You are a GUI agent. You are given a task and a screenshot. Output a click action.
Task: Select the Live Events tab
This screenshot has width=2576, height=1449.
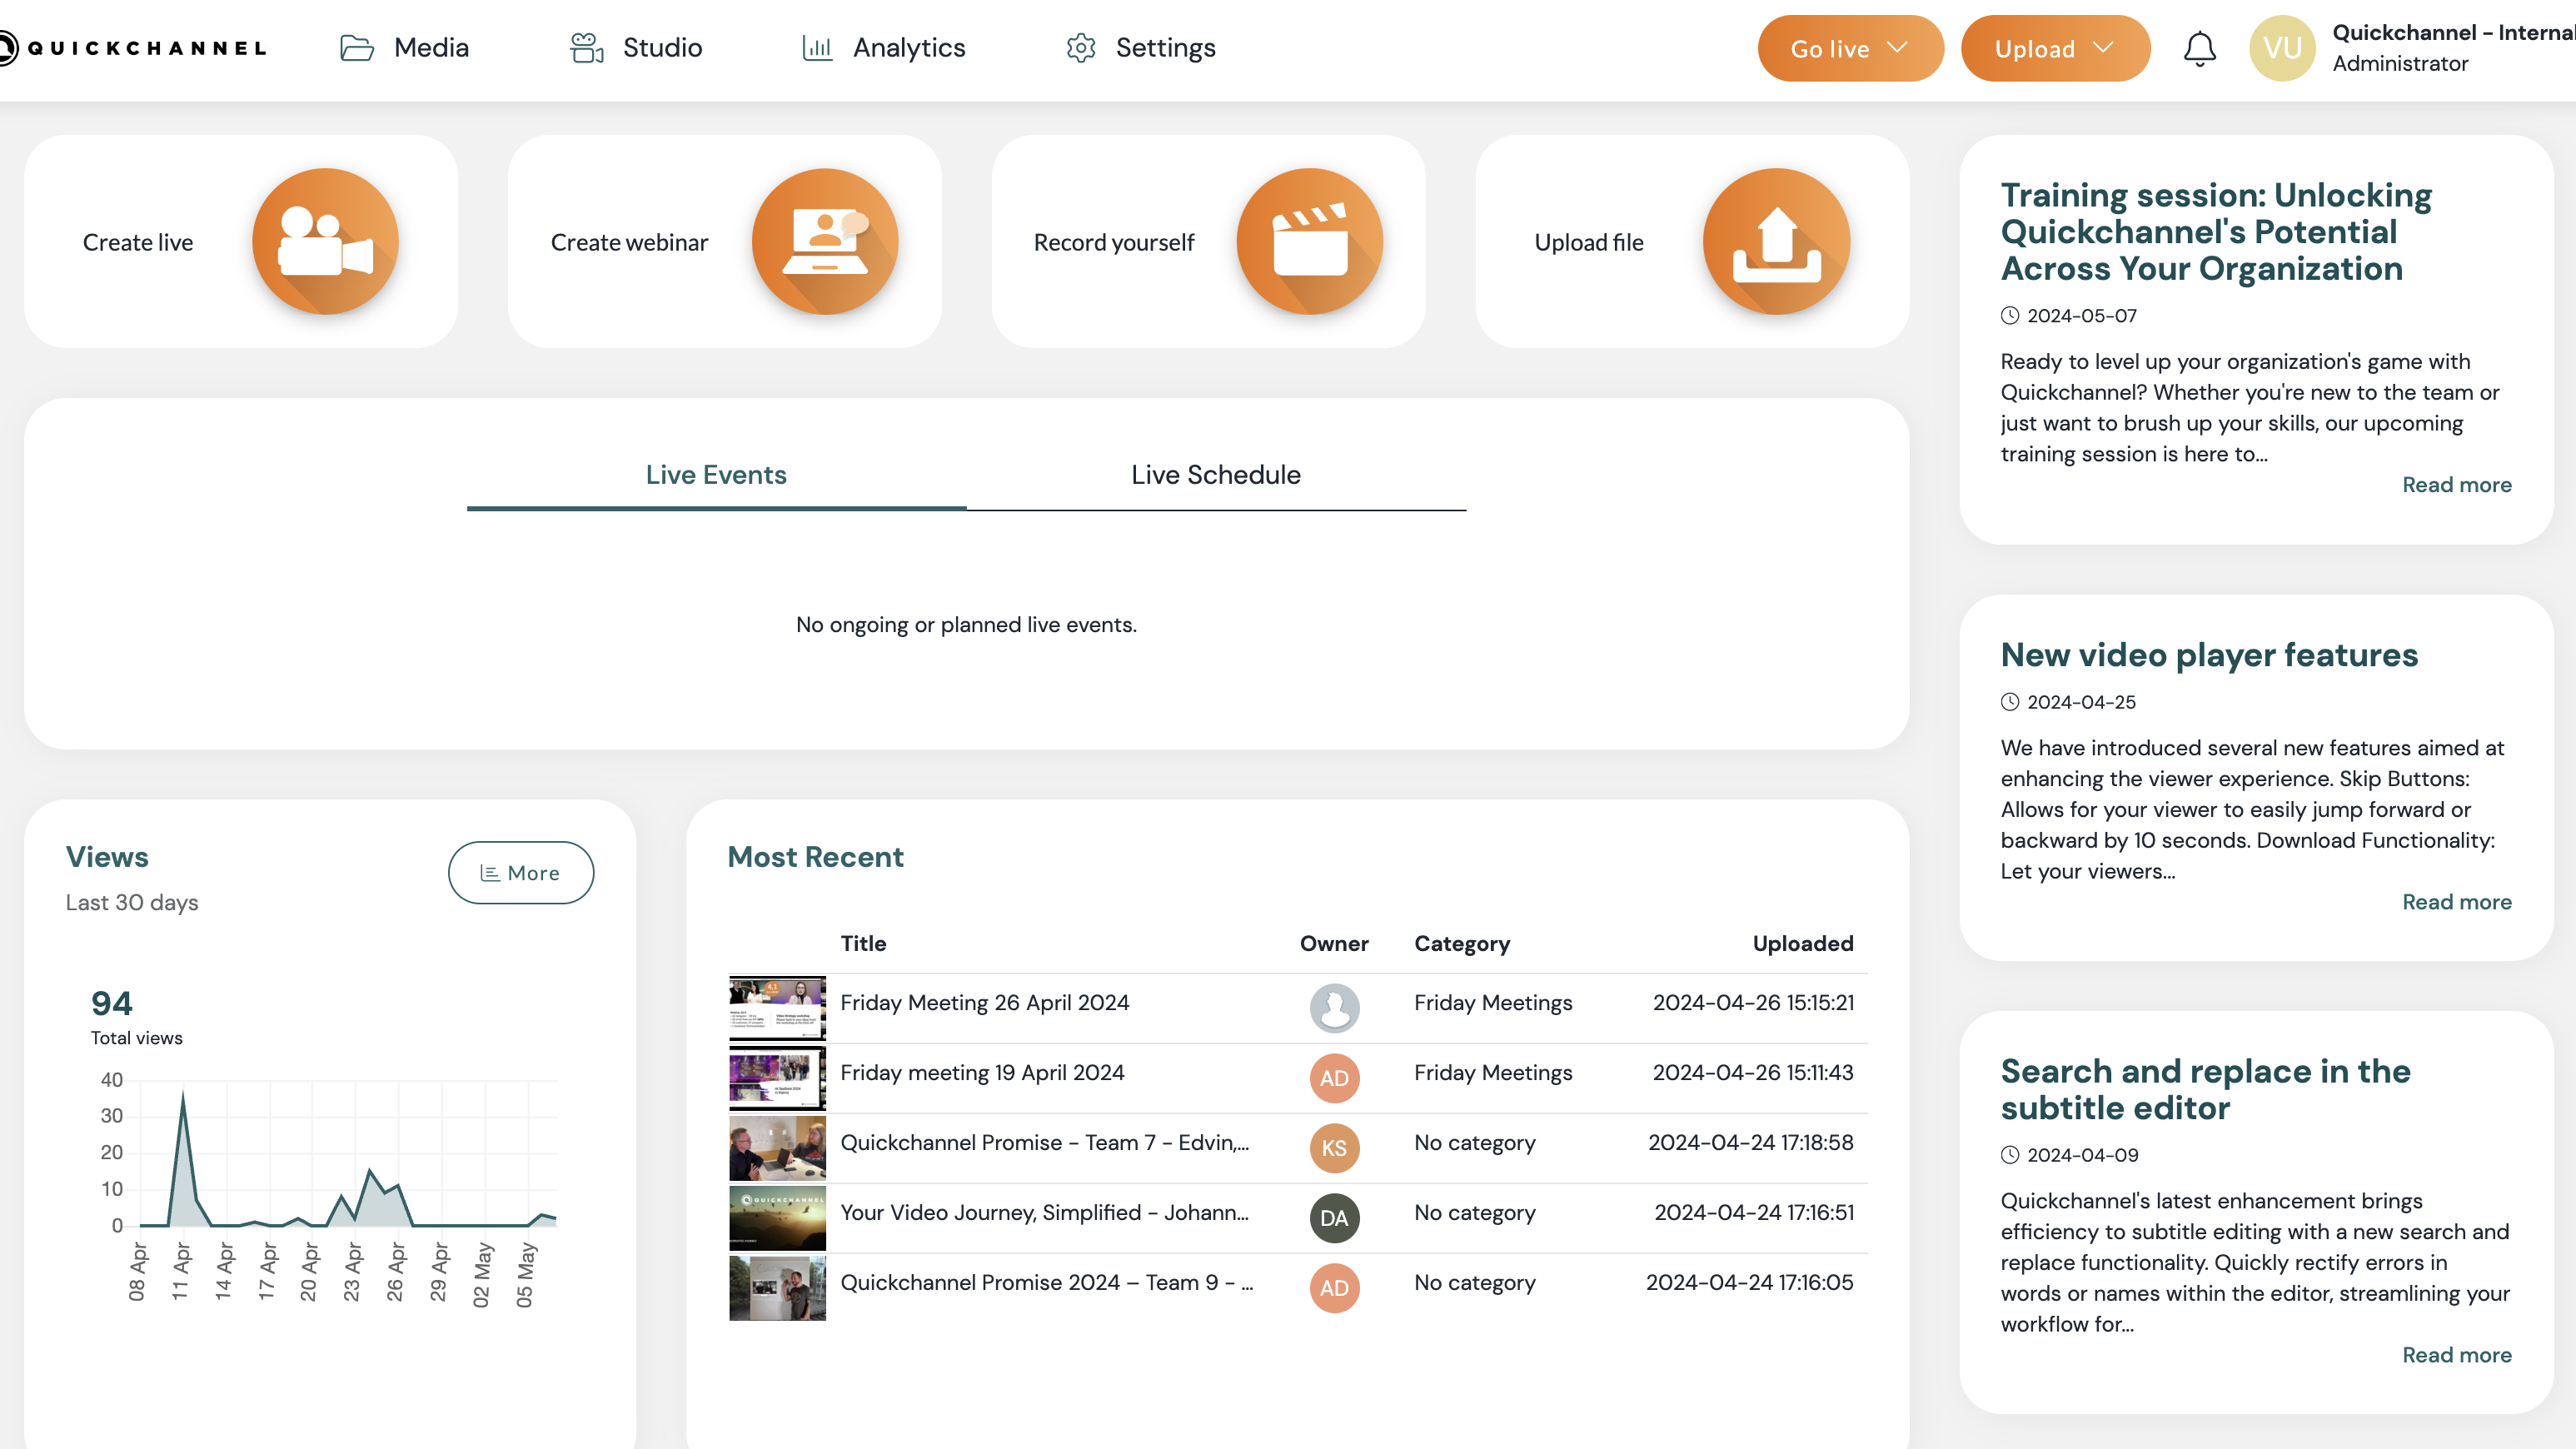(x=716, y=475)
